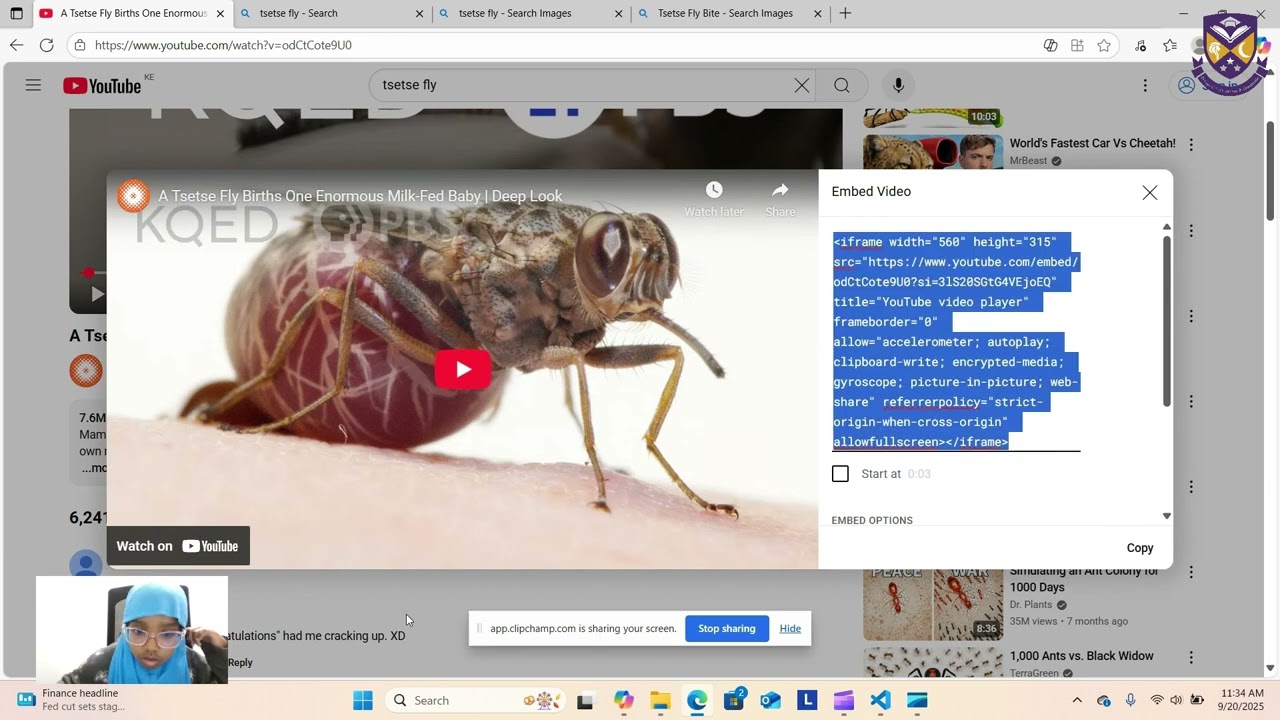Open Microsoft Store from the taskbar

pyautogui.click(x=734, y=700)
